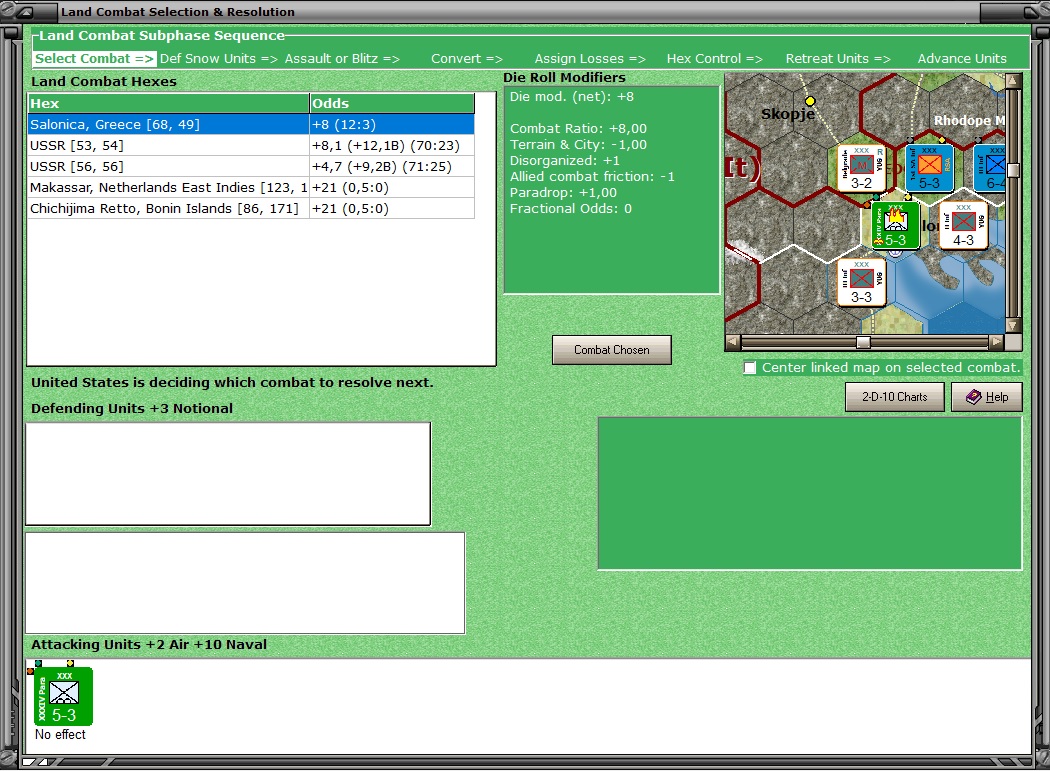Open Help for land combat
Screen dimensions: 1050x771
point(987,397)
